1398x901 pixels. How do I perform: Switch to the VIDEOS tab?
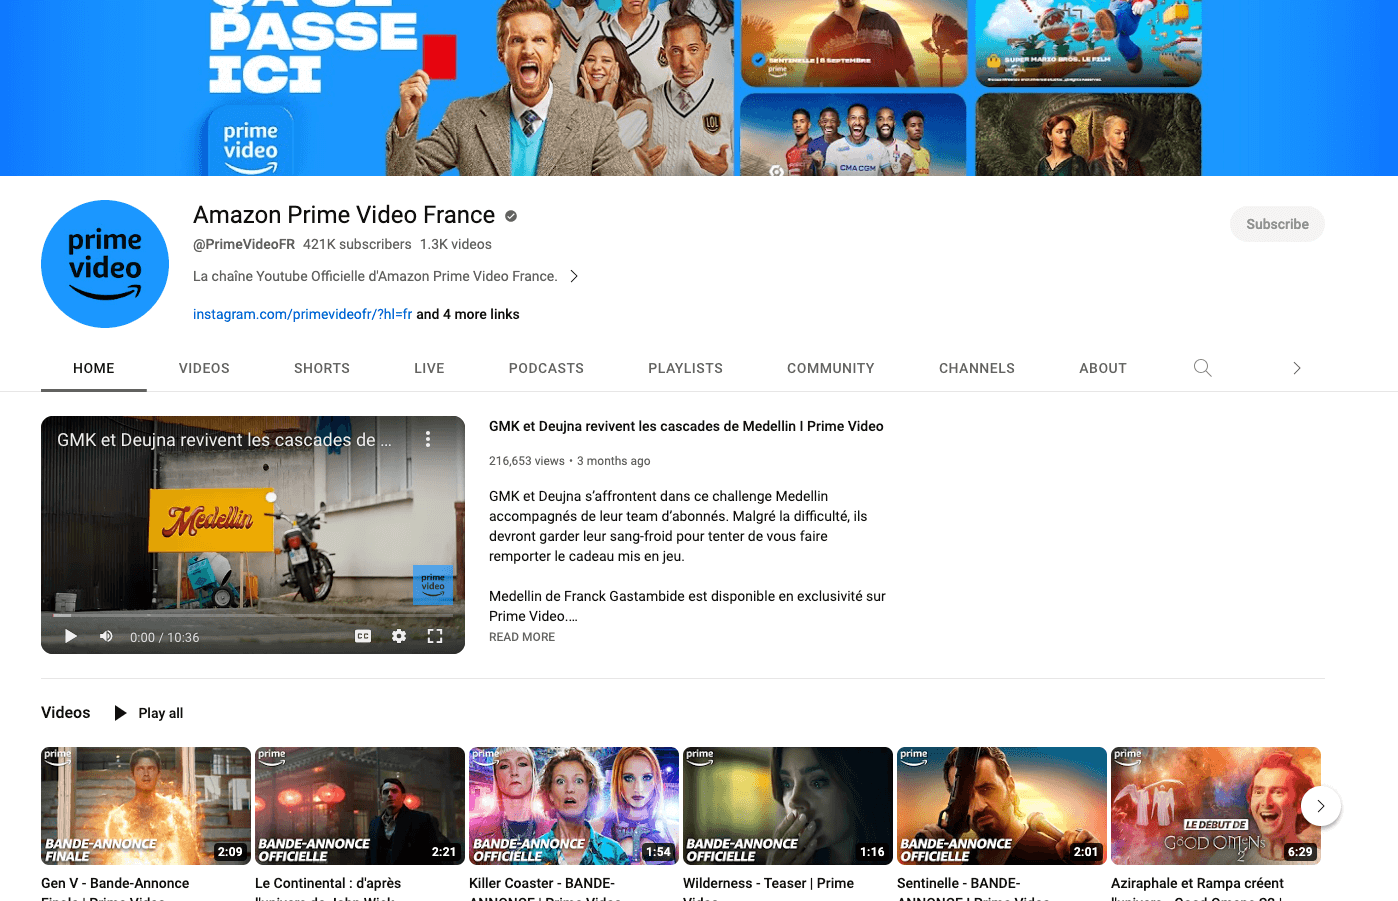click(204, 368)
